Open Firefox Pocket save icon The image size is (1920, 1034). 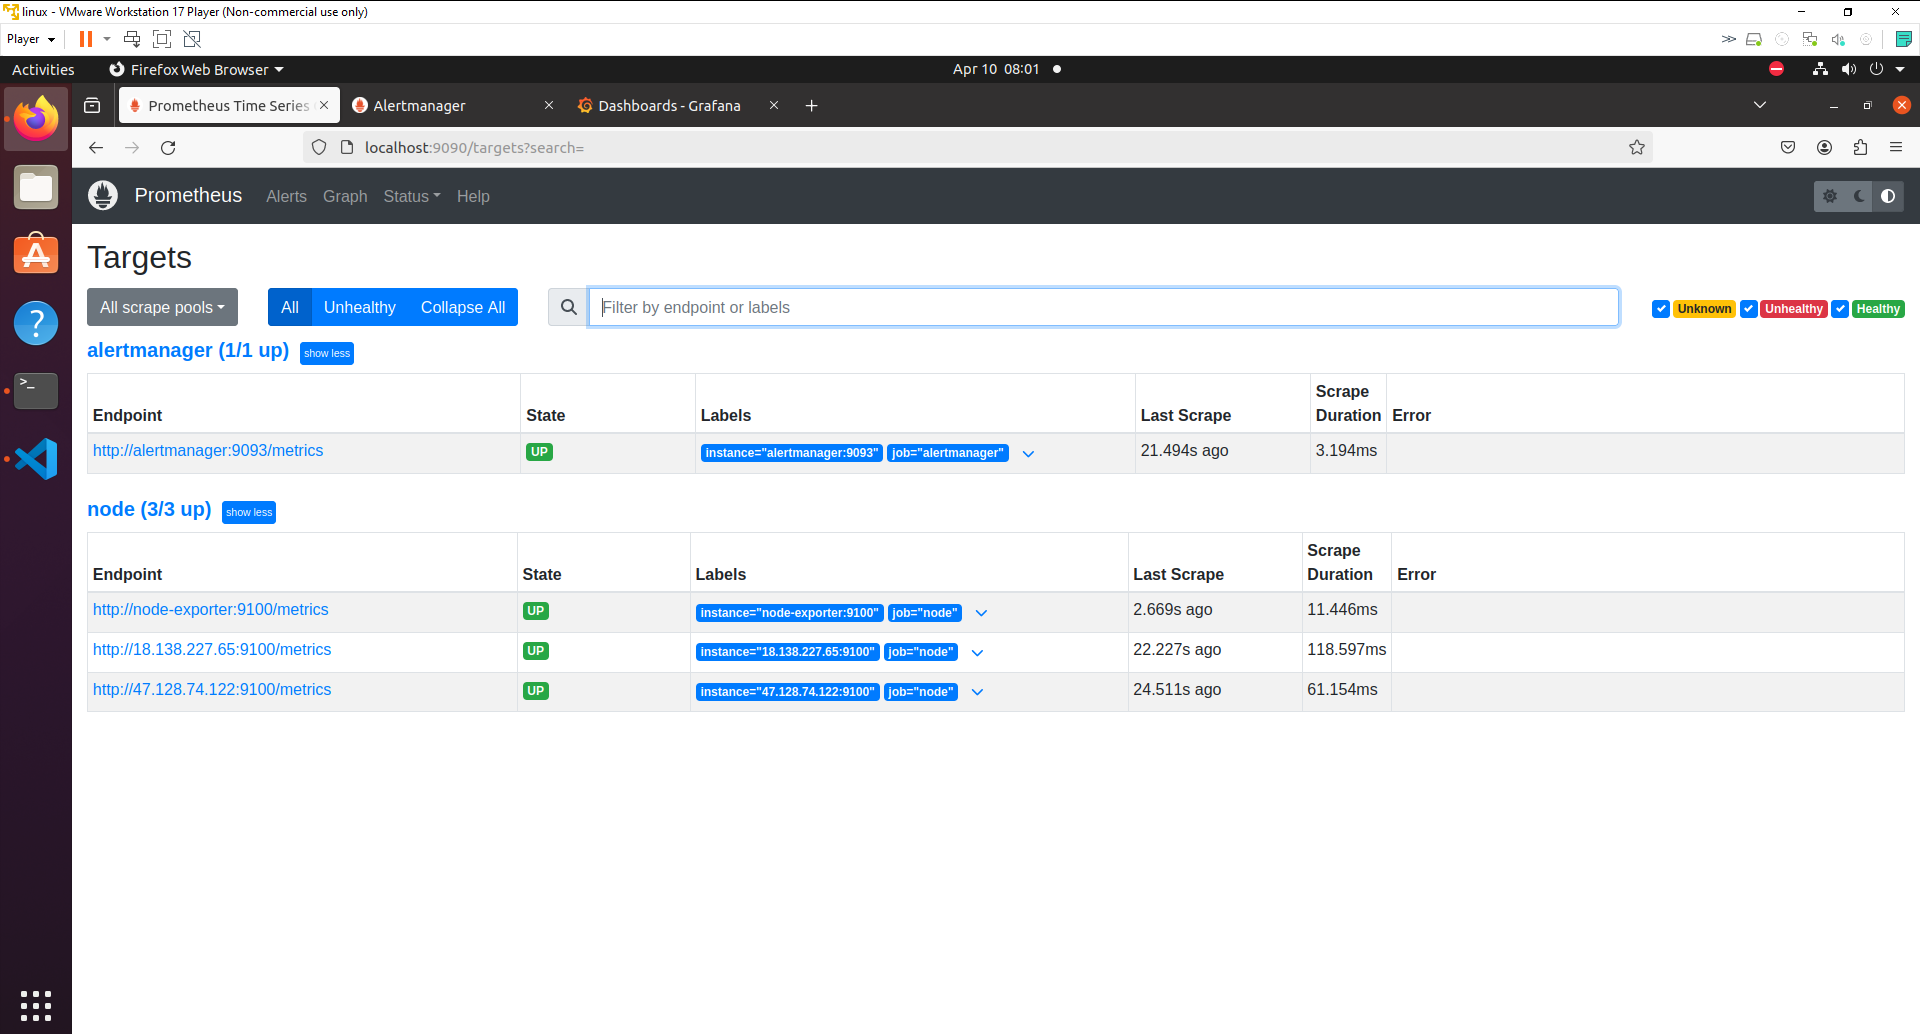point(1788,148)
